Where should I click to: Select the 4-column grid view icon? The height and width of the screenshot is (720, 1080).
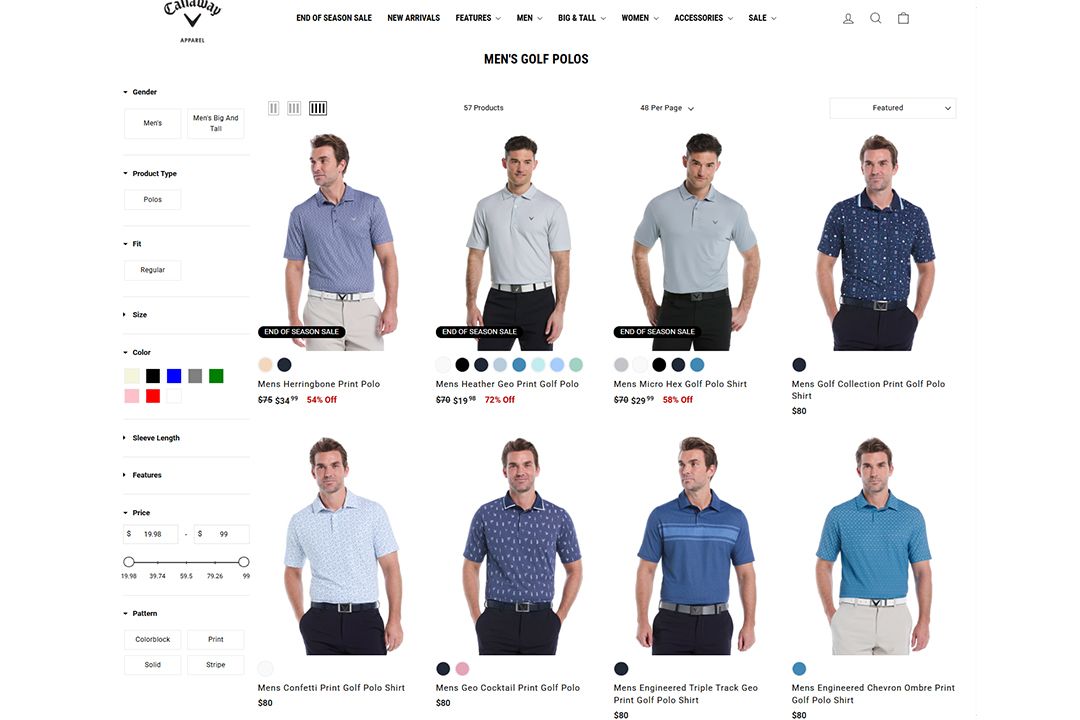click(x=317, y=107)
